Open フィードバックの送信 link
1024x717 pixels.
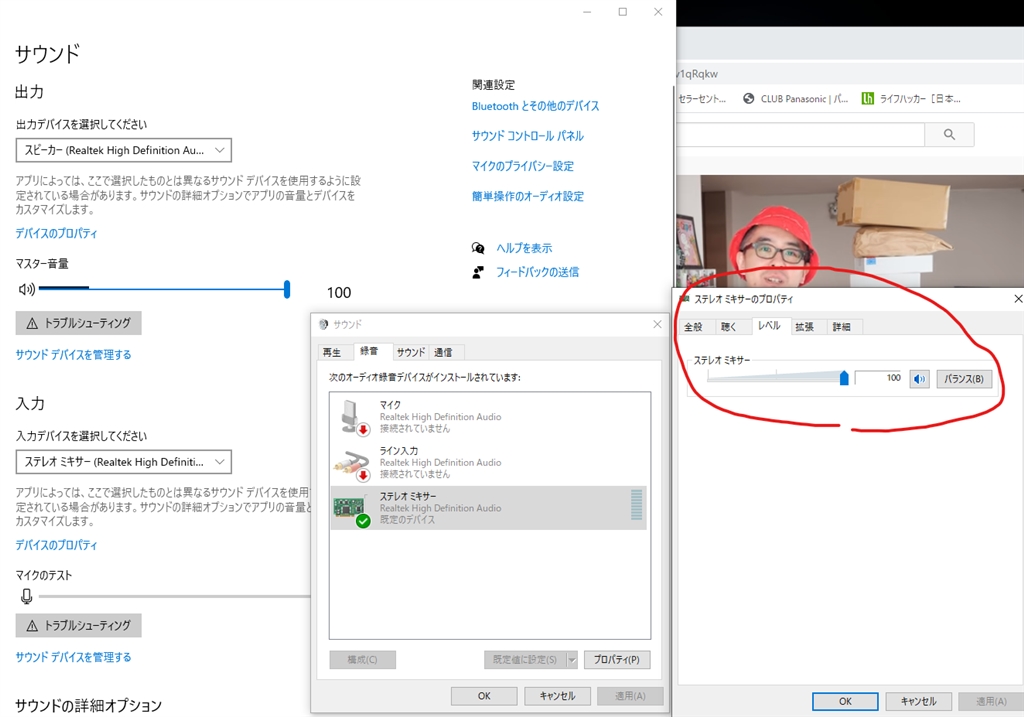click(537, 272)
